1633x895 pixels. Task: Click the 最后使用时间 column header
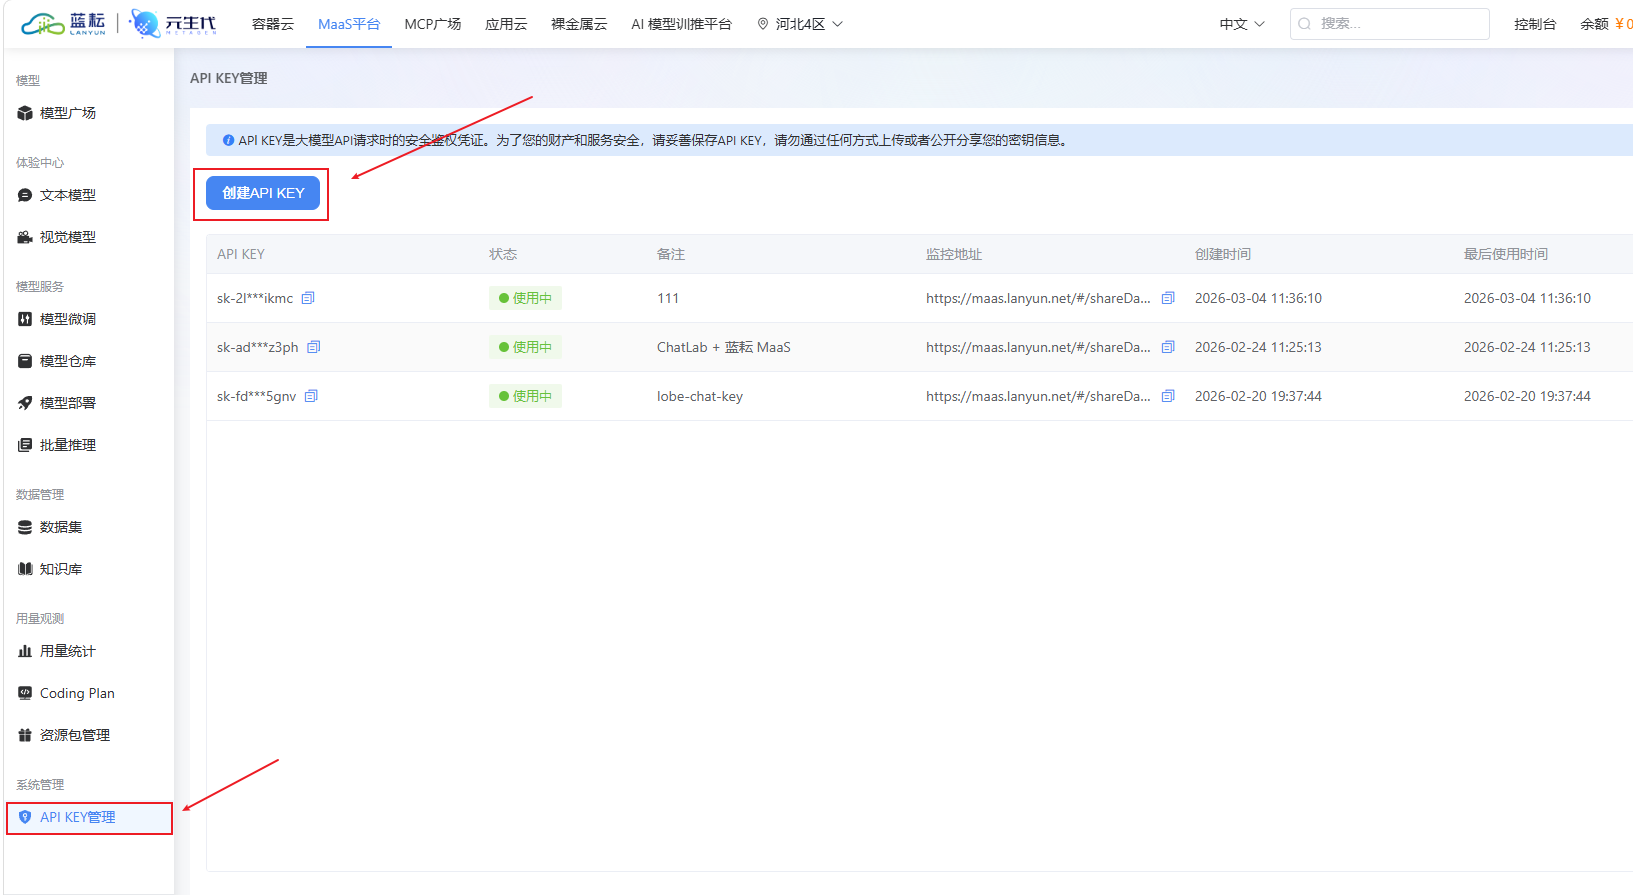[x=1506, y=254]
